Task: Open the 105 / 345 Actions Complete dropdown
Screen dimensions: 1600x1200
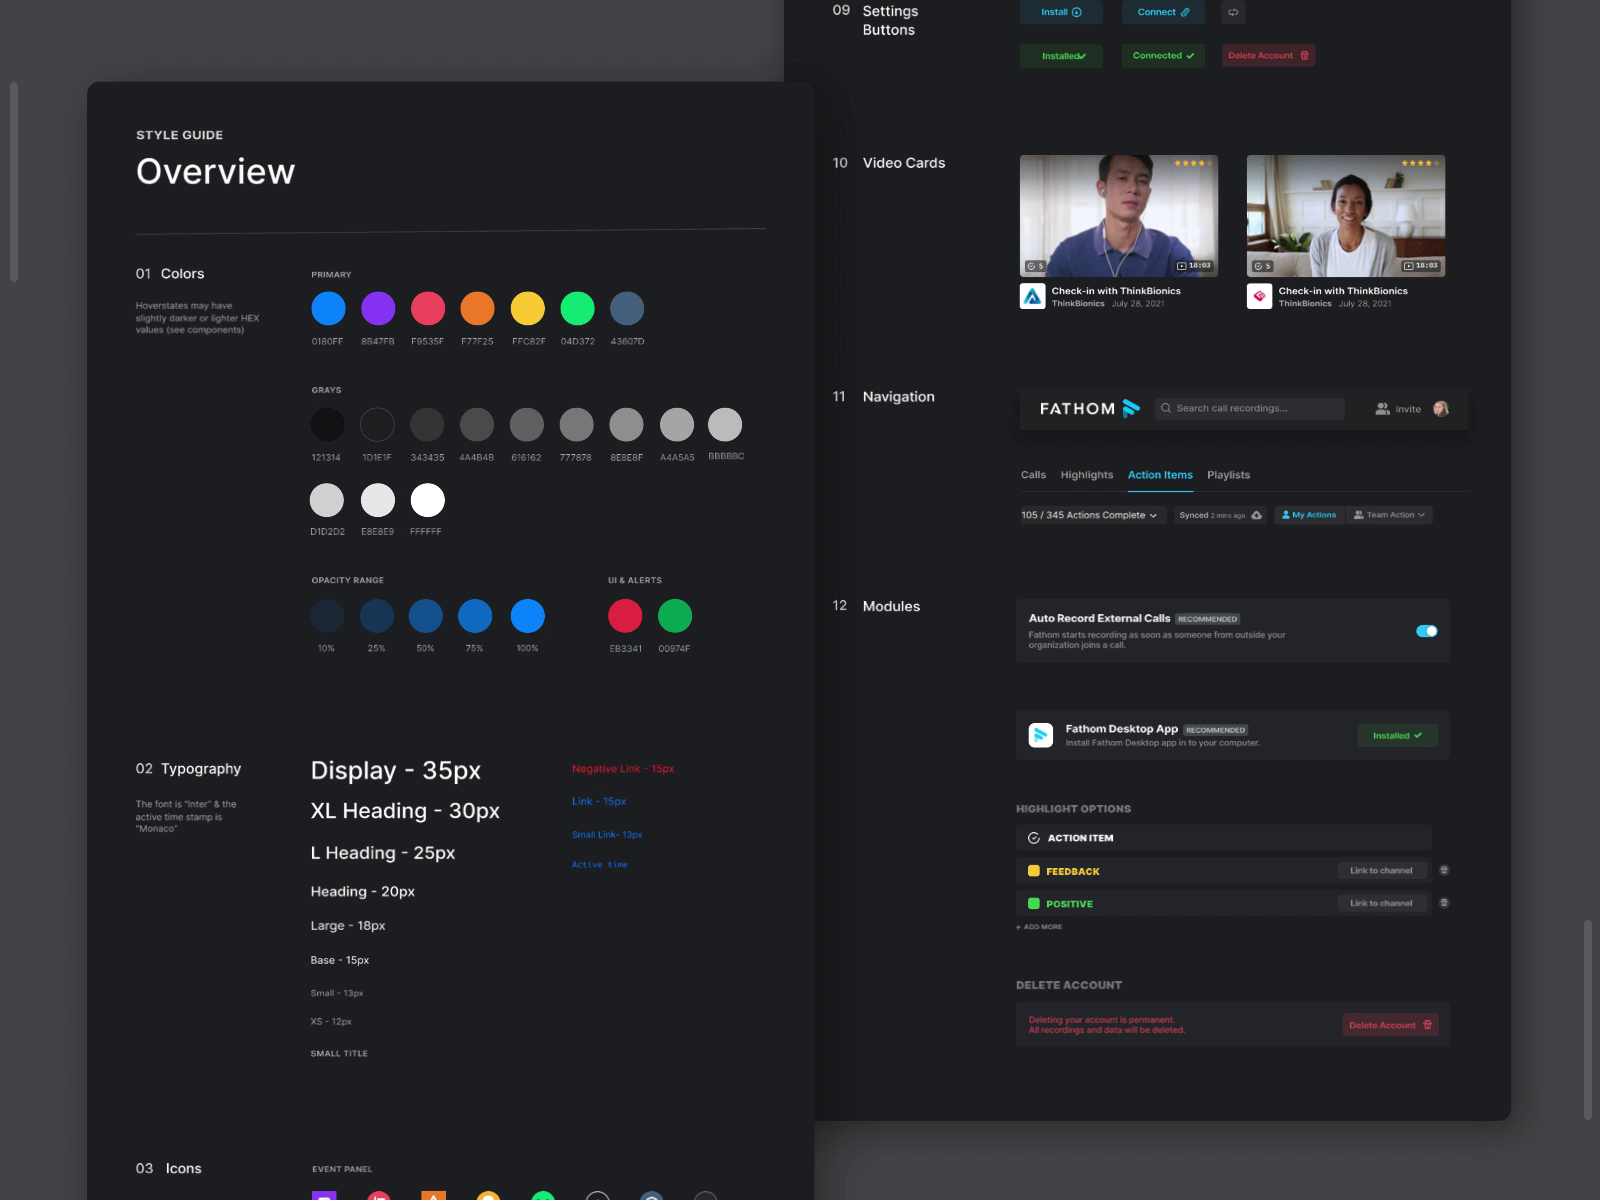Action: [1091, 514]
